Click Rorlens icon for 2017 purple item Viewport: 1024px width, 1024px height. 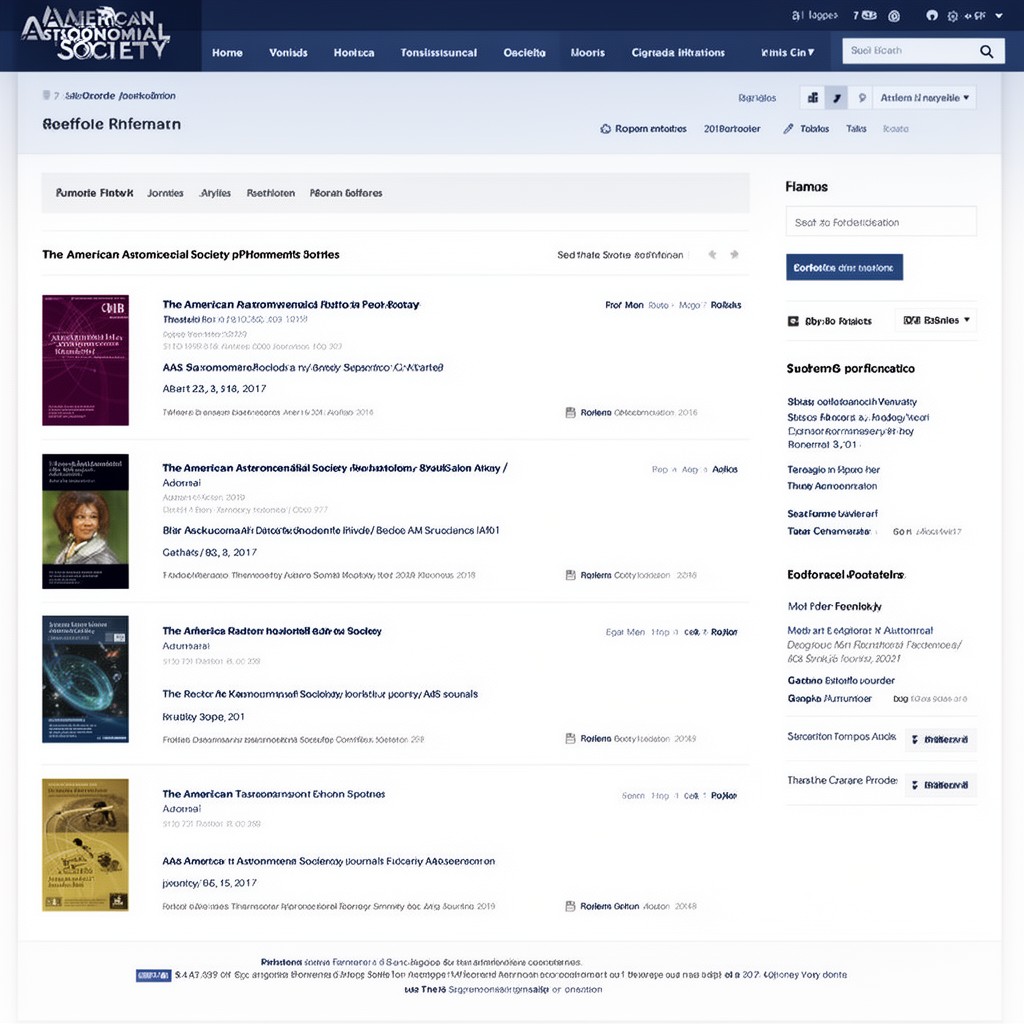click(x=570, y=413)
